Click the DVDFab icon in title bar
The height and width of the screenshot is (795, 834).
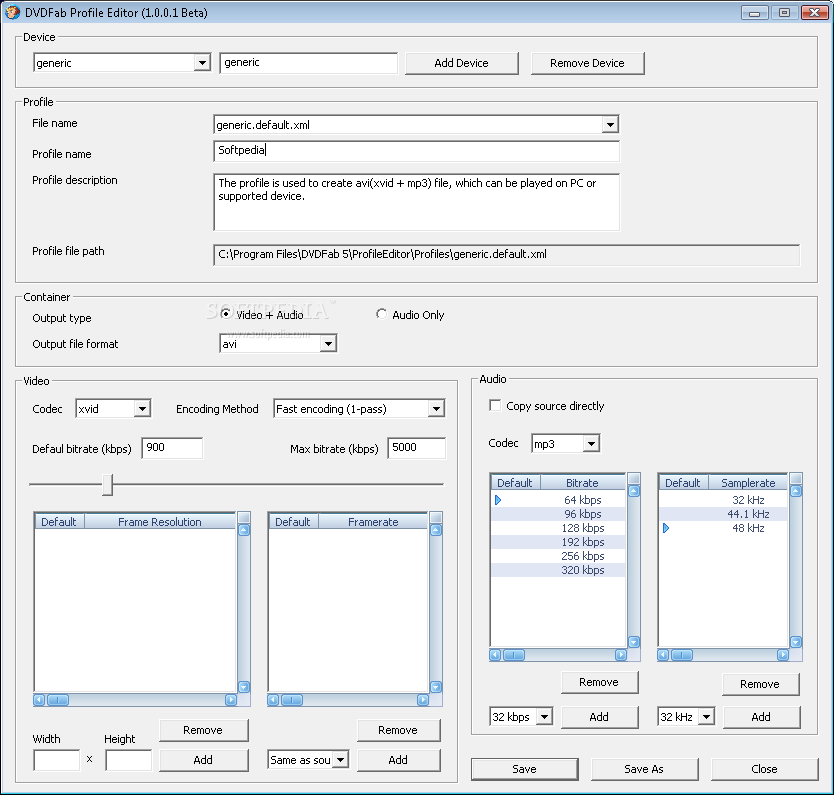pos(12,12)
